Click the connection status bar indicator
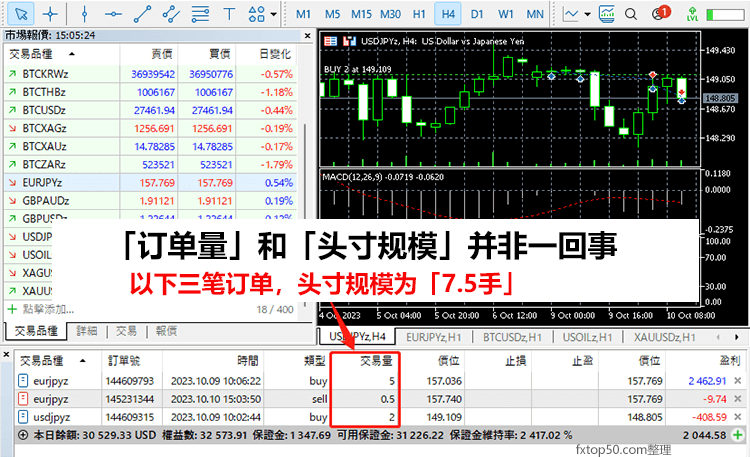 tap(726, 15)
